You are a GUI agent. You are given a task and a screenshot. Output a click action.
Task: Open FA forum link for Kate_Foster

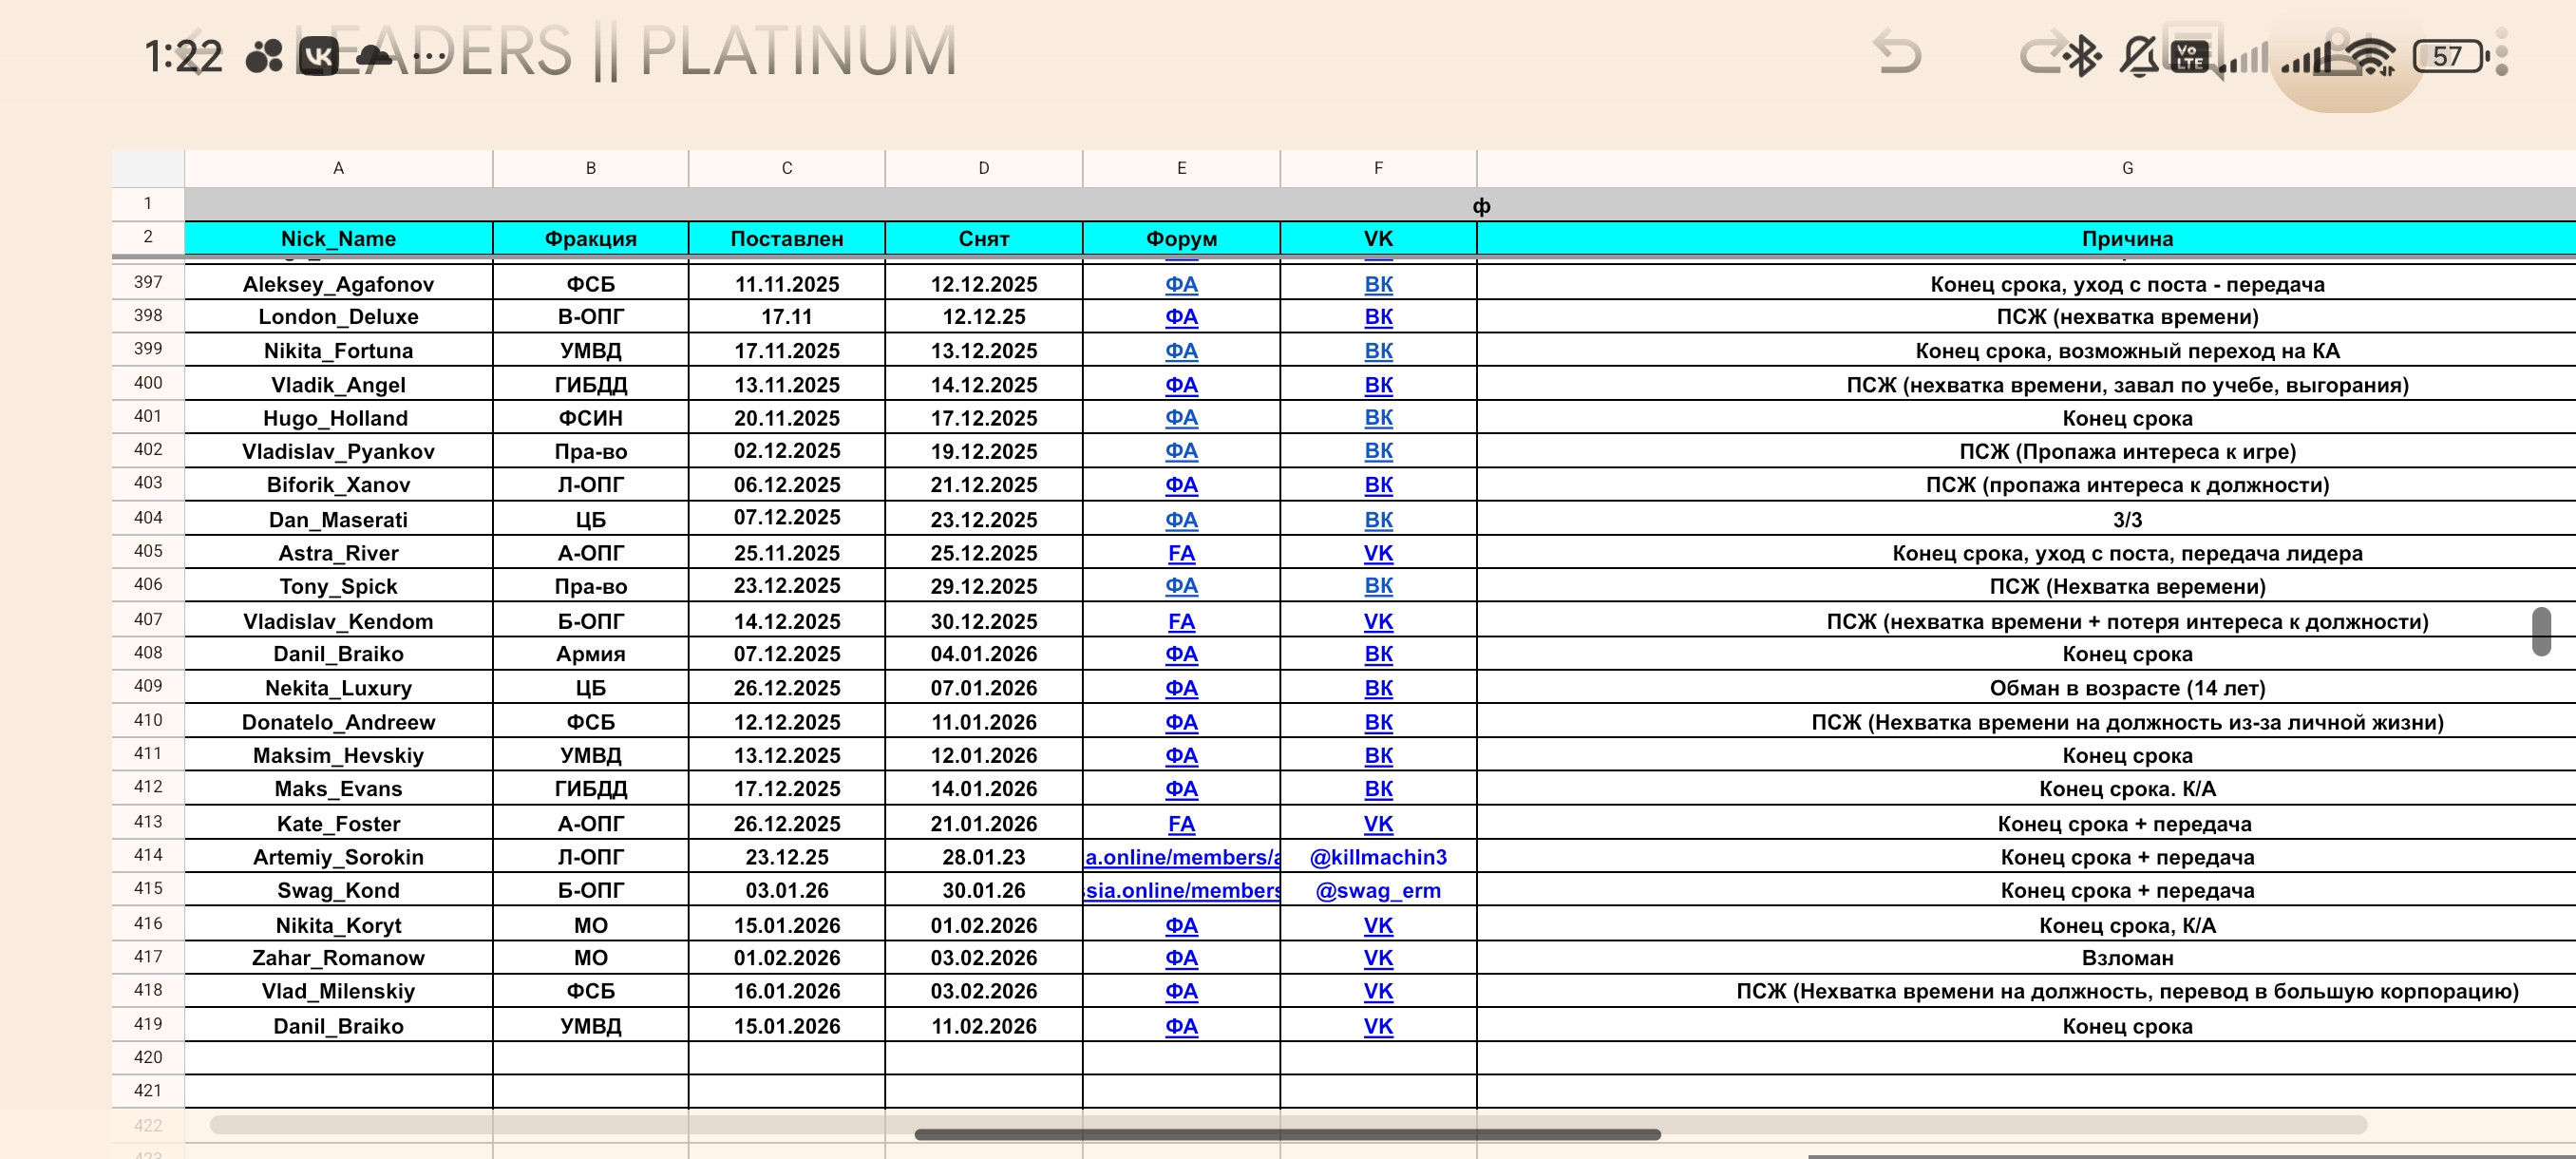coord(1181,824)
